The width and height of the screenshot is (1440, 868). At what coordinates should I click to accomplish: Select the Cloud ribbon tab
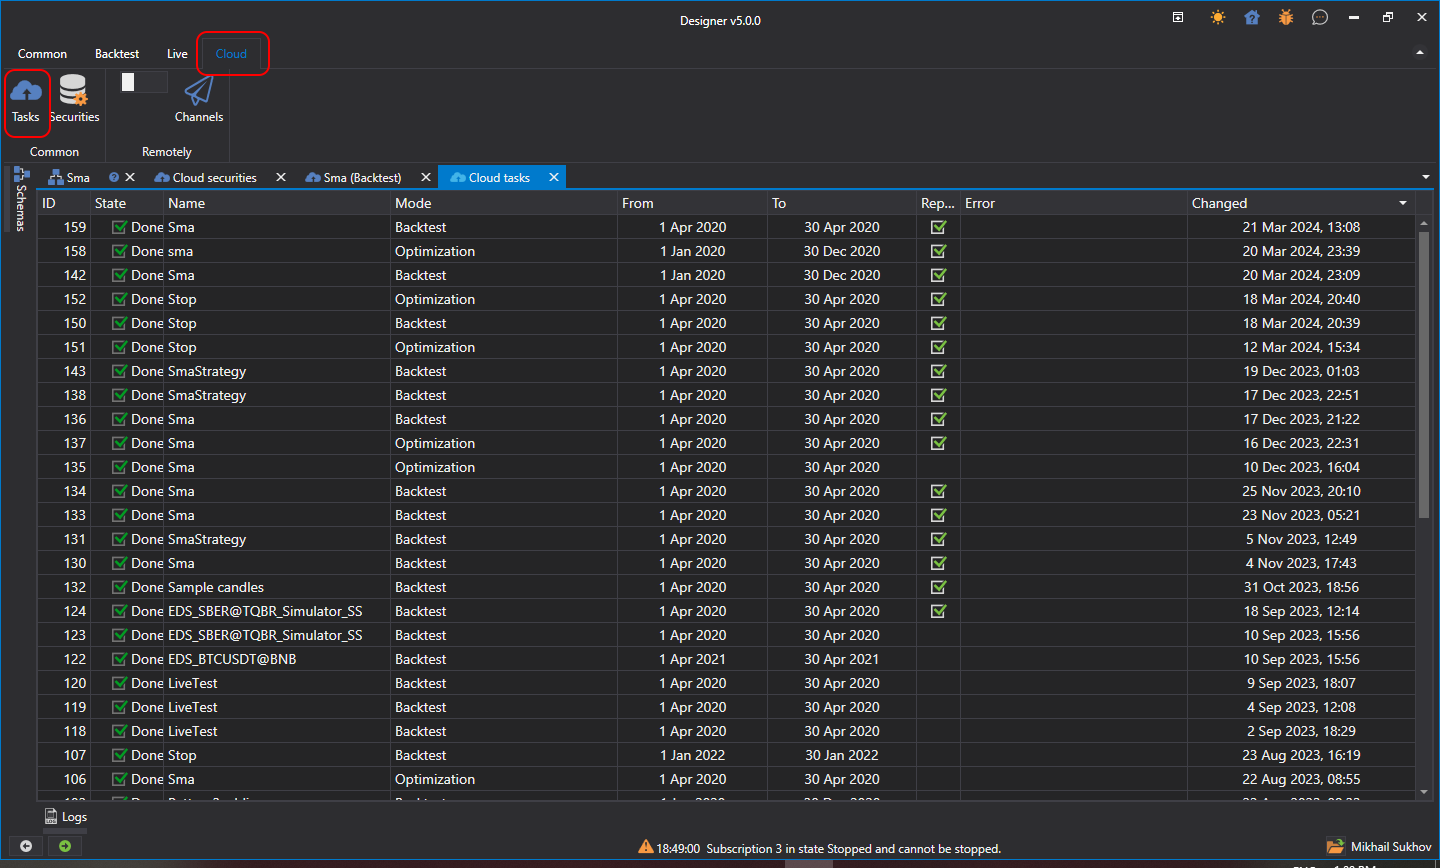pos(231,54)
